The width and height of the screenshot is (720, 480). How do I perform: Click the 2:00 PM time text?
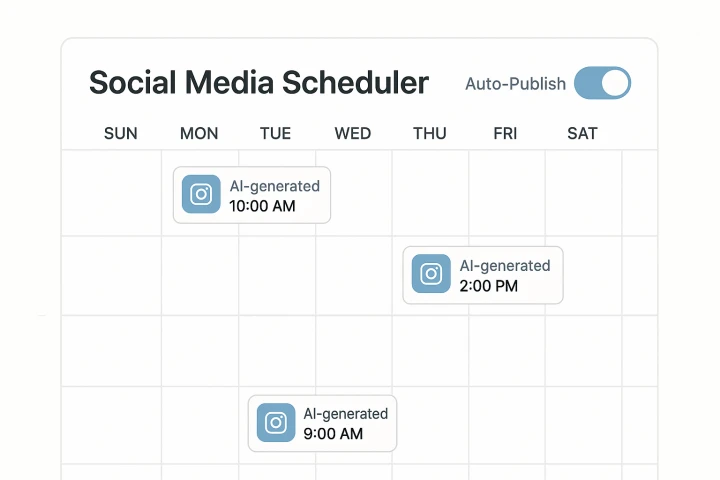489,286
